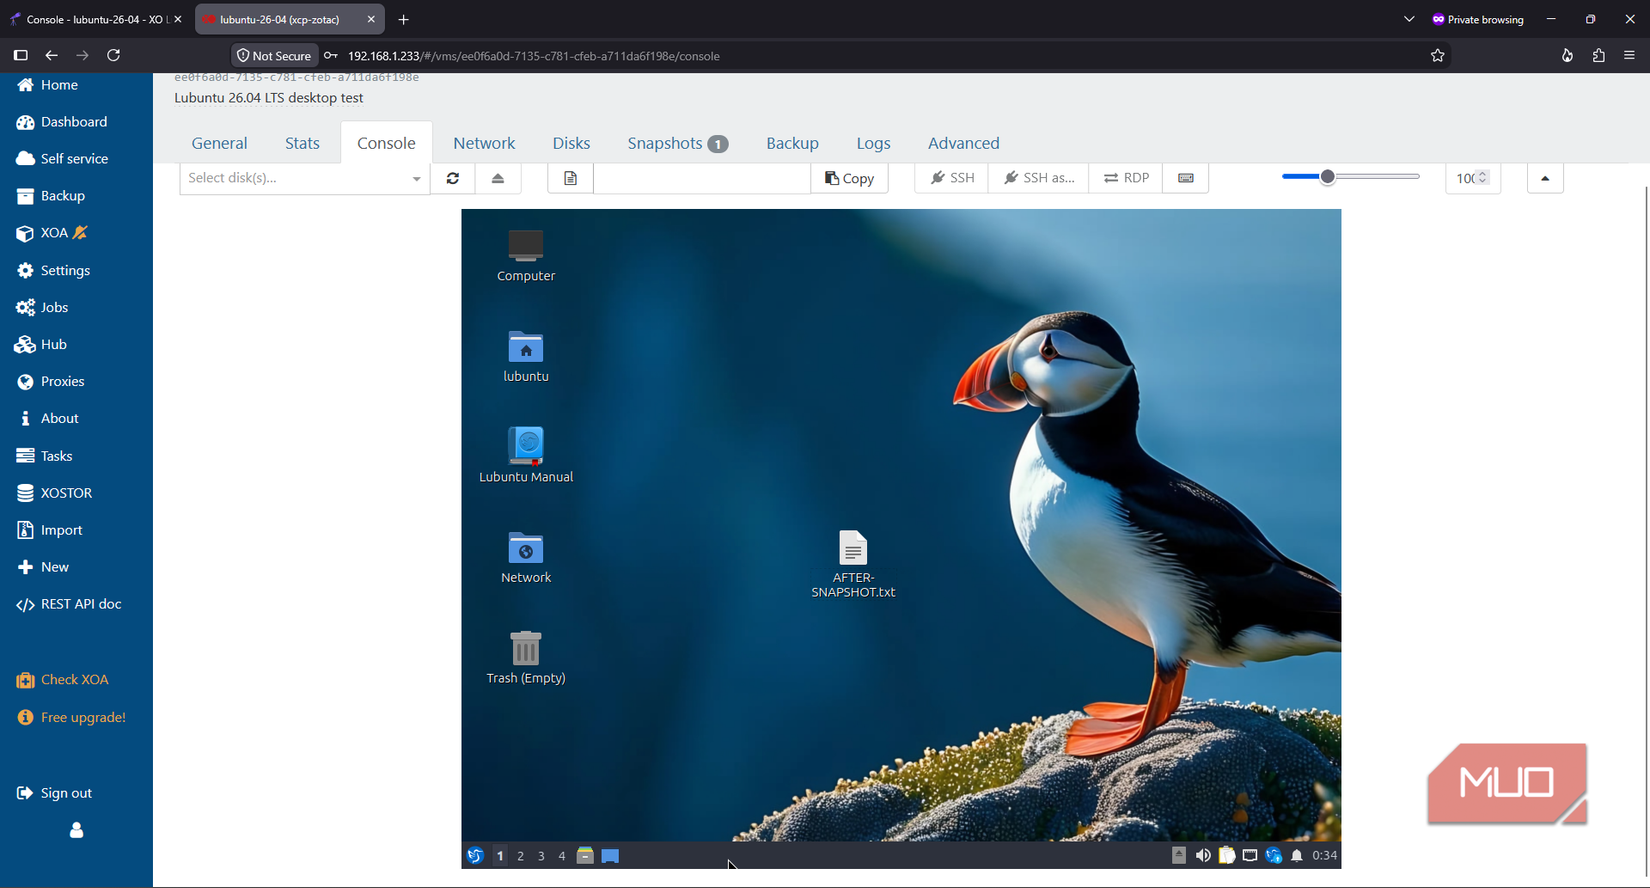Open REST API doc link

(x=69, y=604)
